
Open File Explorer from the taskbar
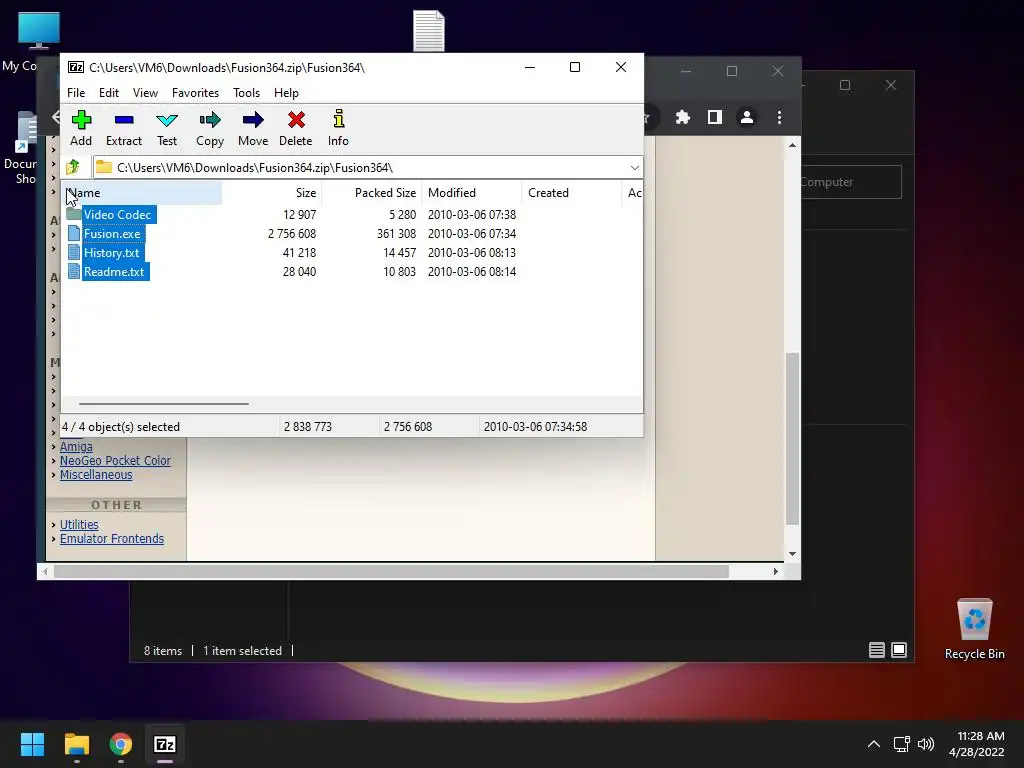point(76,744)
